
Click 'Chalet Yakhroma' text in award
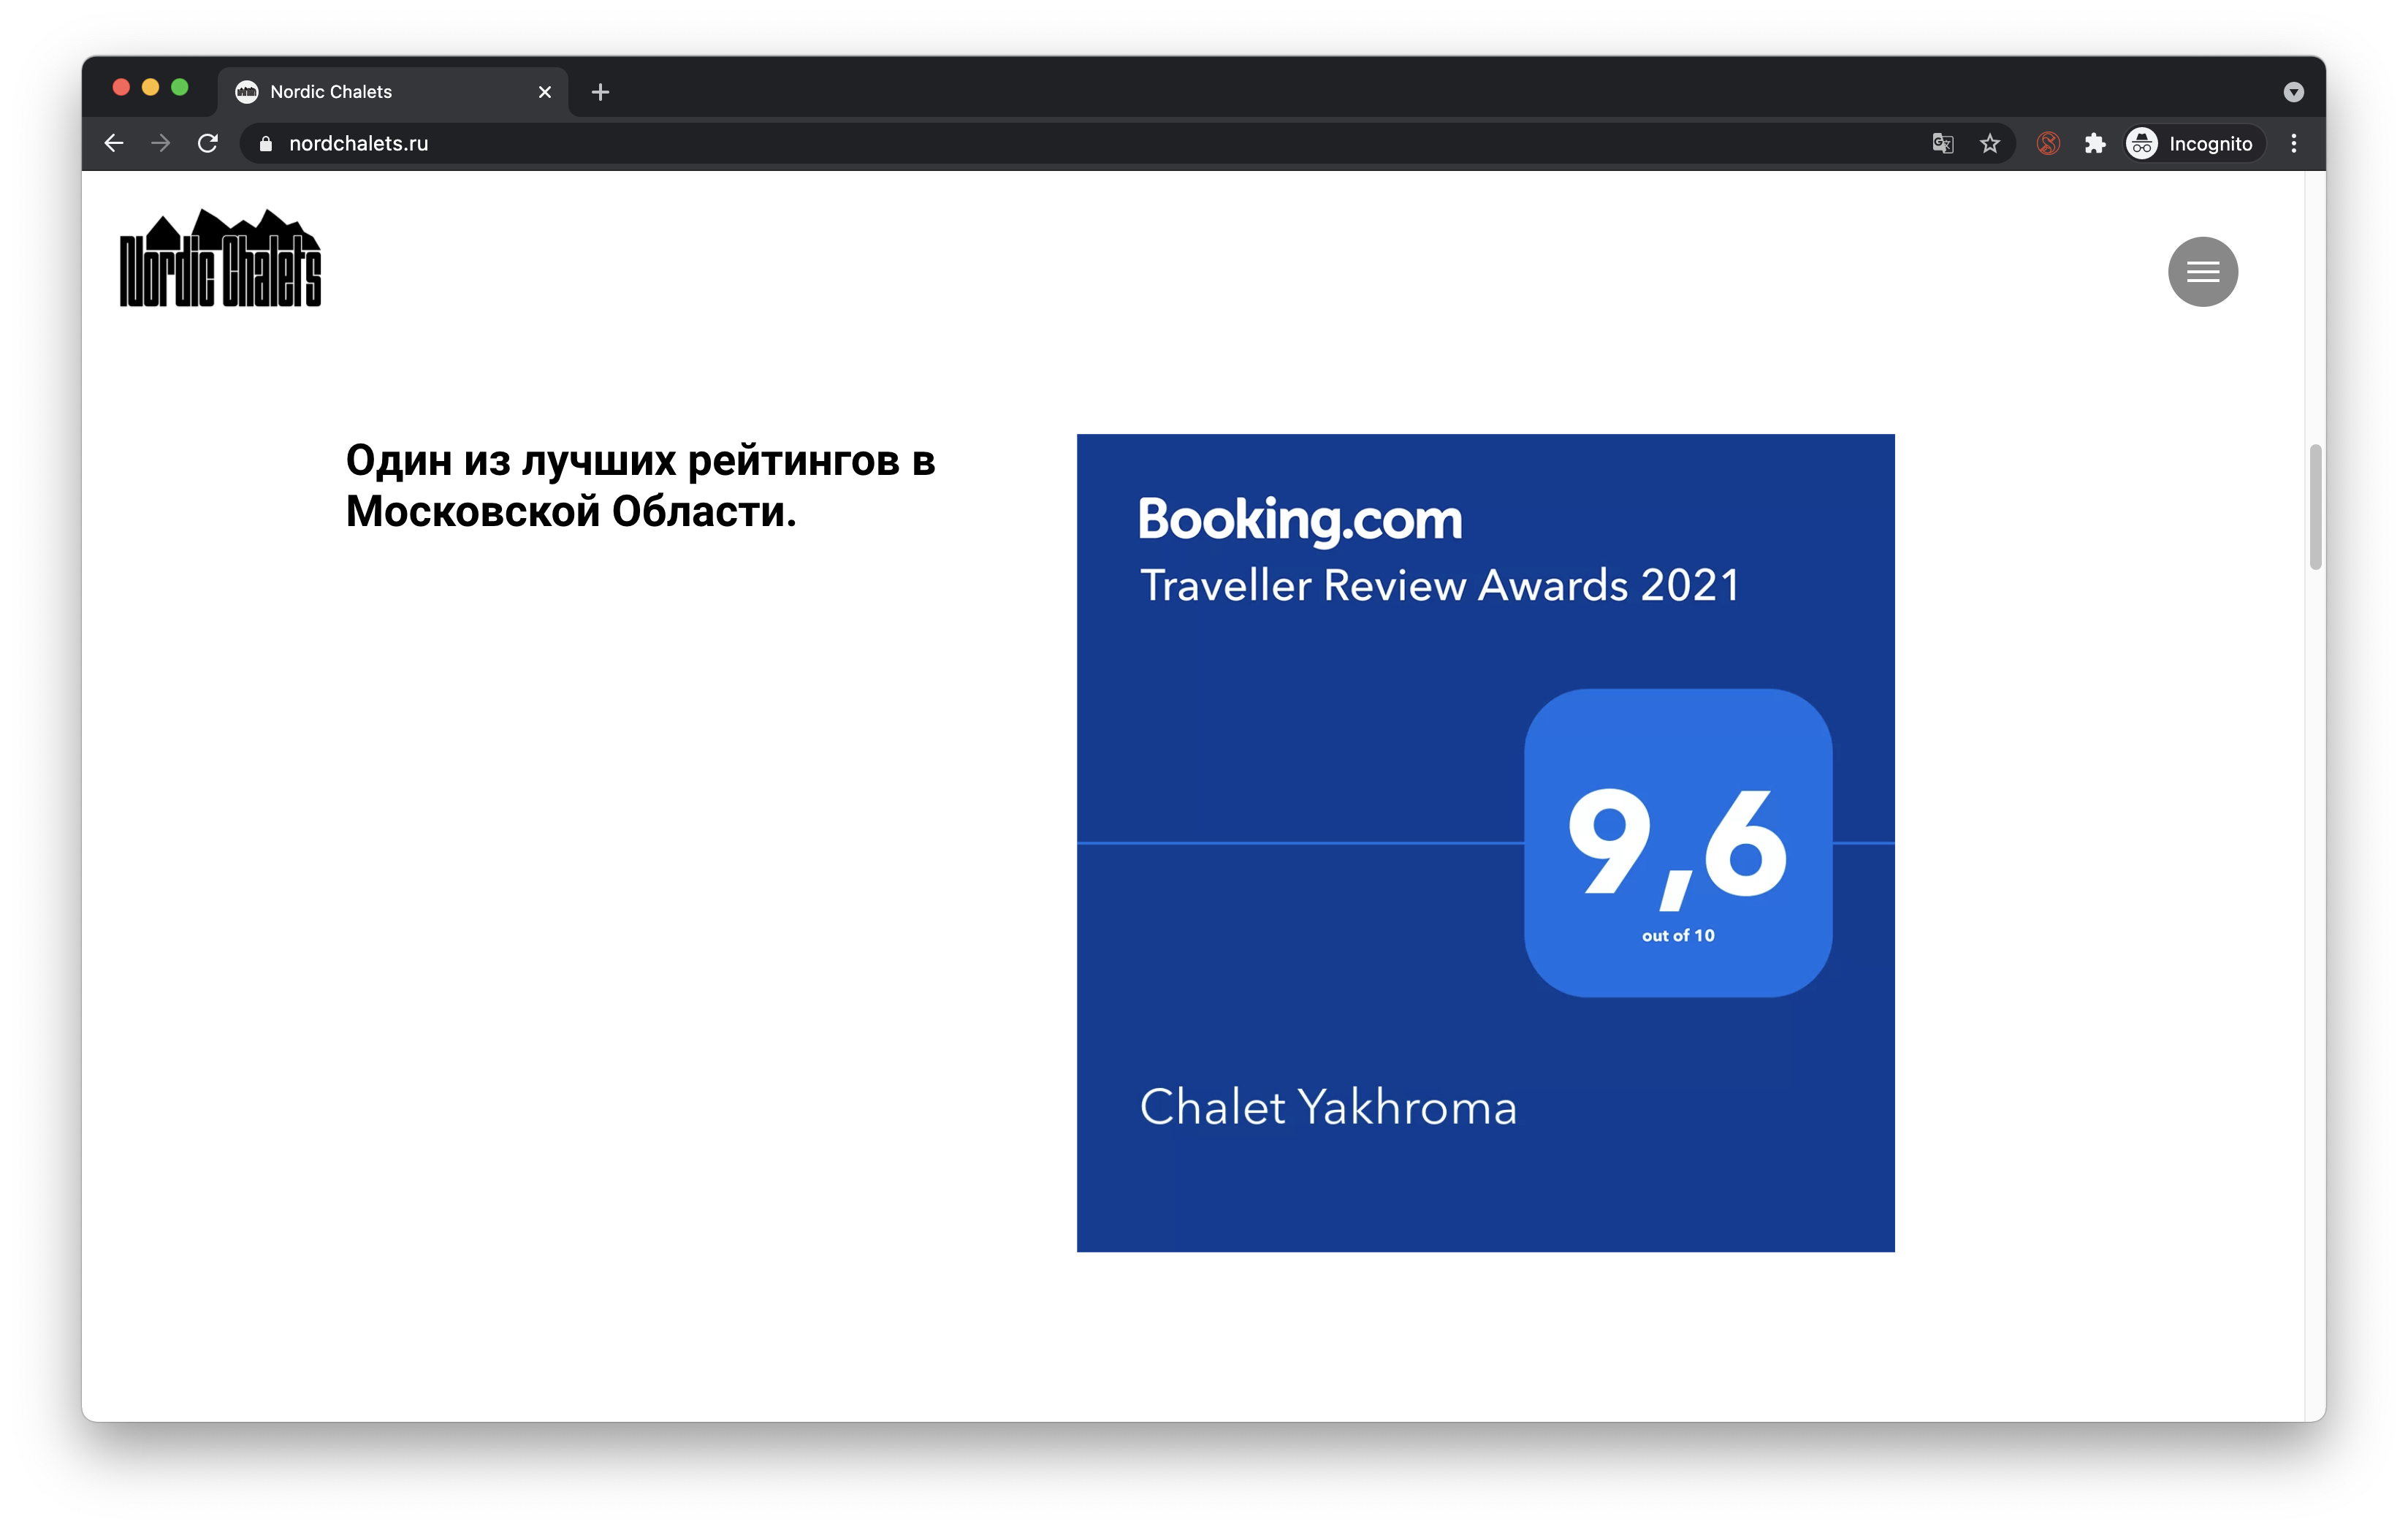click(x=1328, y=1107)
